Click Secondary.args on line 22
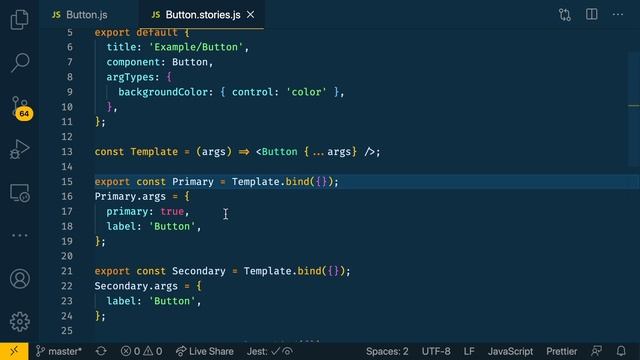Screen dimensions: 640x360 (x=136, y=286)
